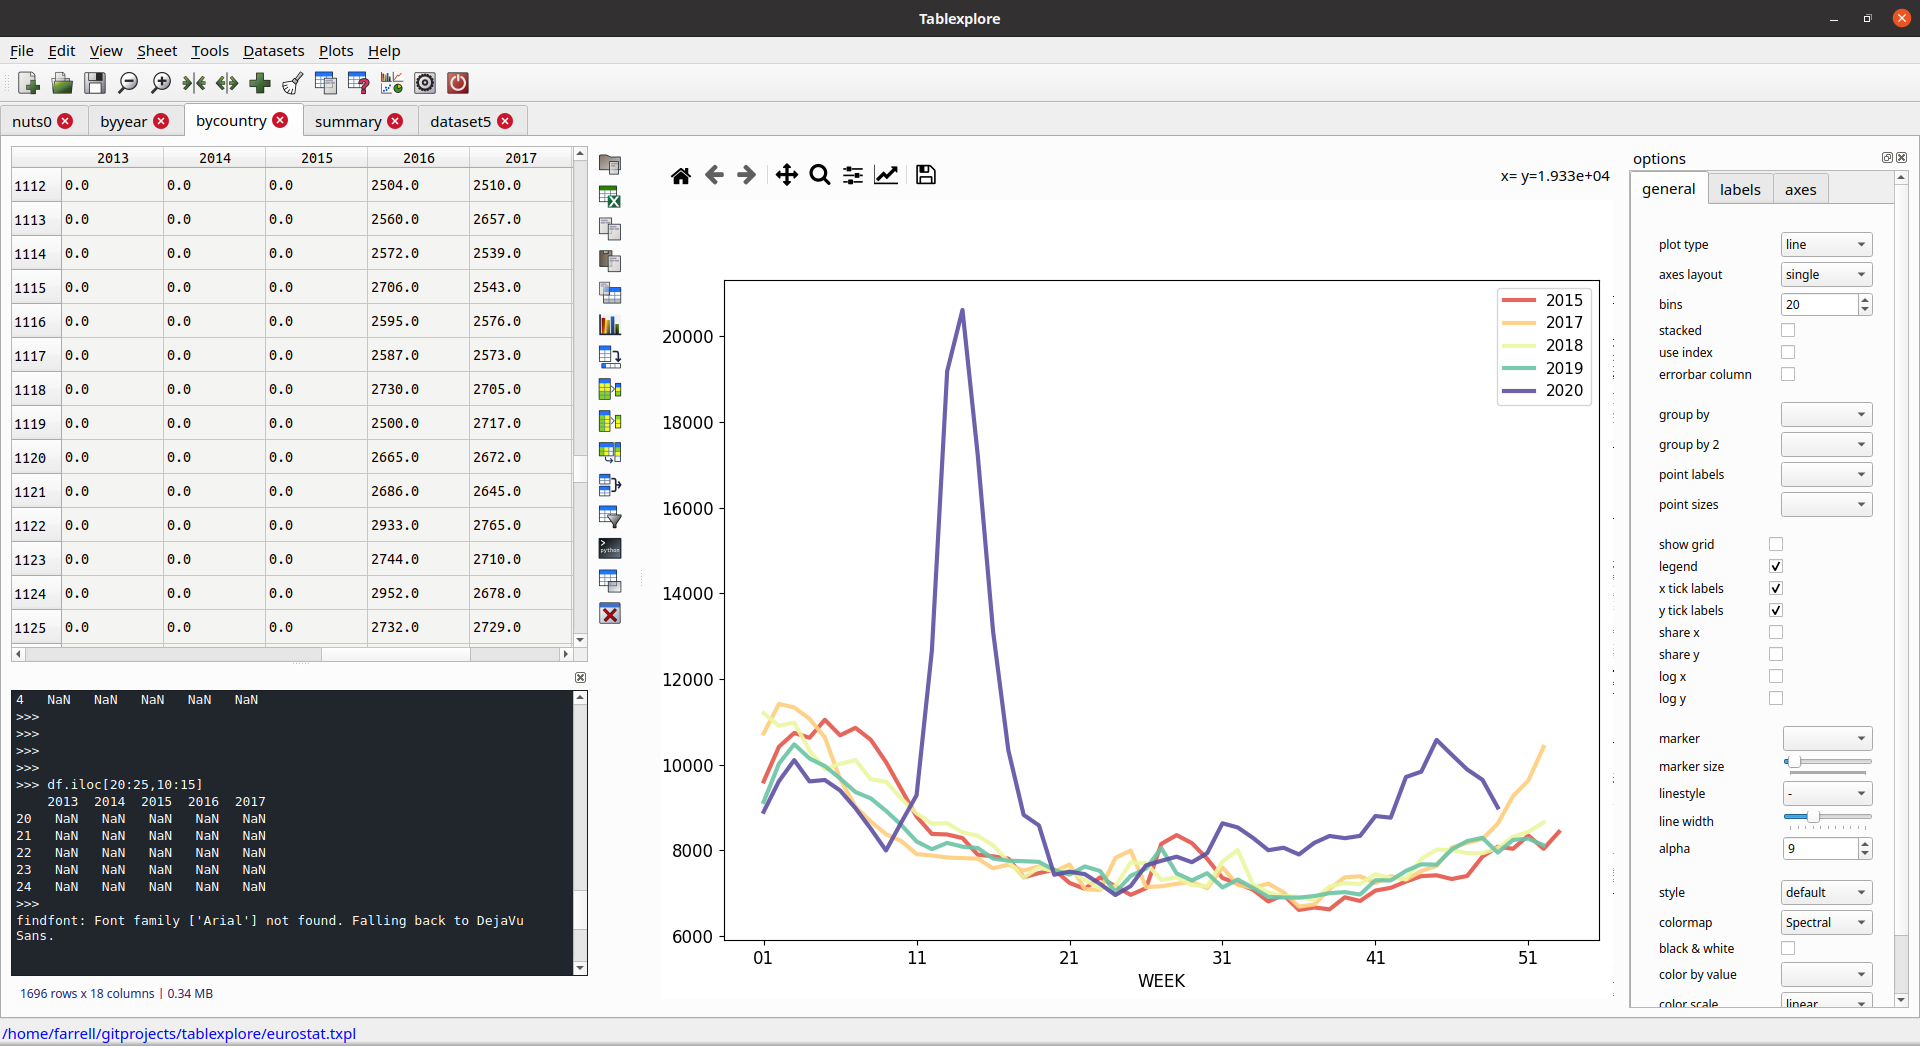Viewport: 1920px width, 1046px height.
Task: Save the project using the floppy disk icon
Action: (x=95, y=83)
